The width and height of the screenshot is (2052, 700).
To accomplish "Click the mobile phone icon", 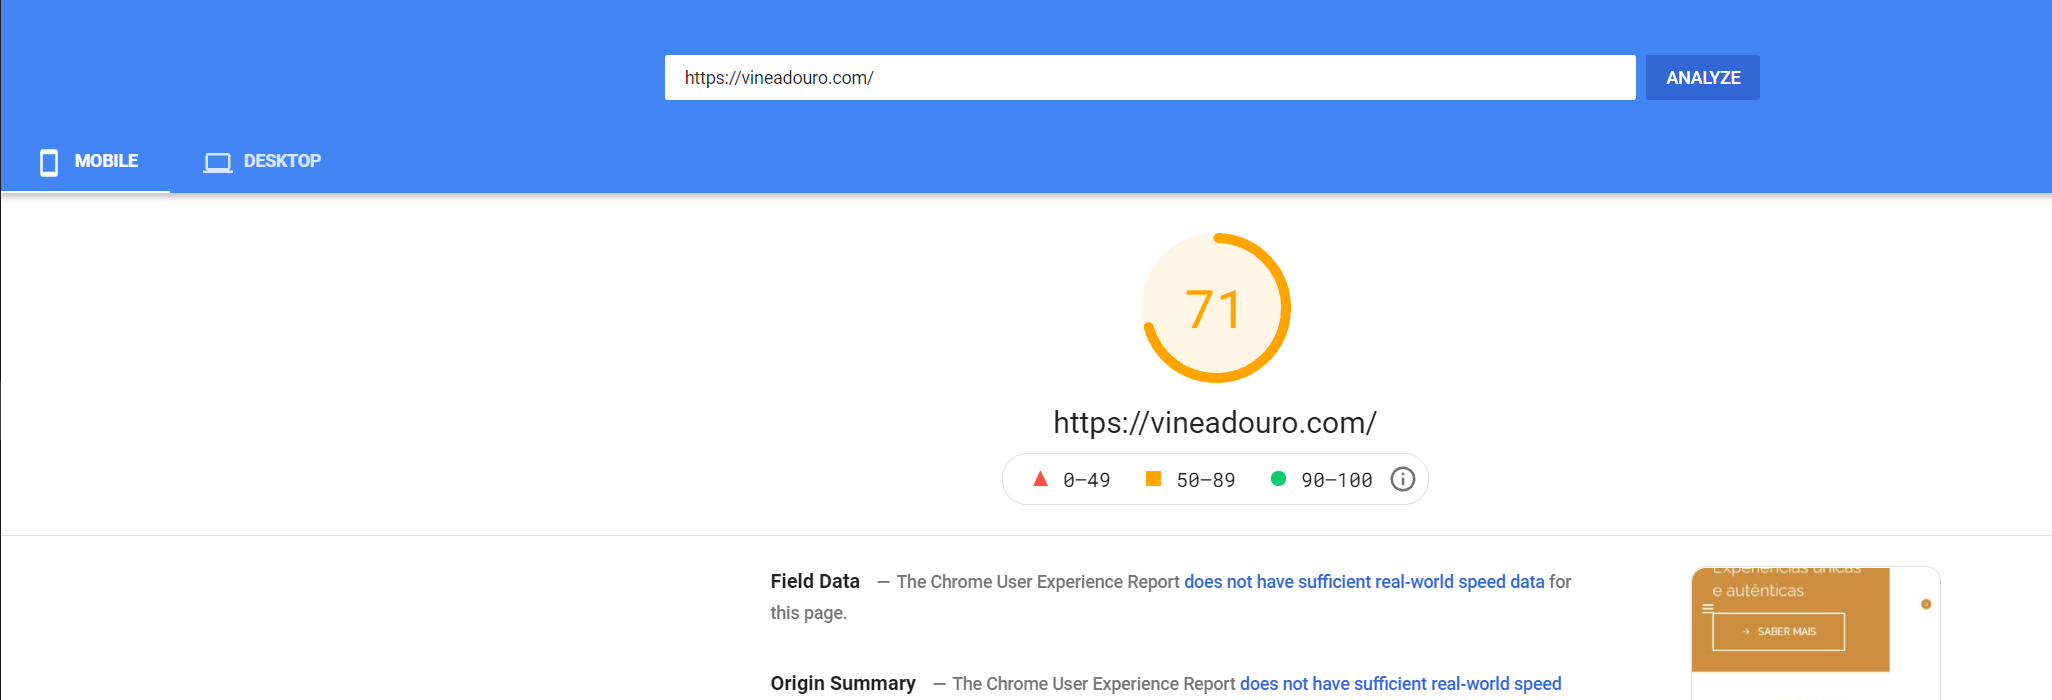I will [x=49, y=162].
